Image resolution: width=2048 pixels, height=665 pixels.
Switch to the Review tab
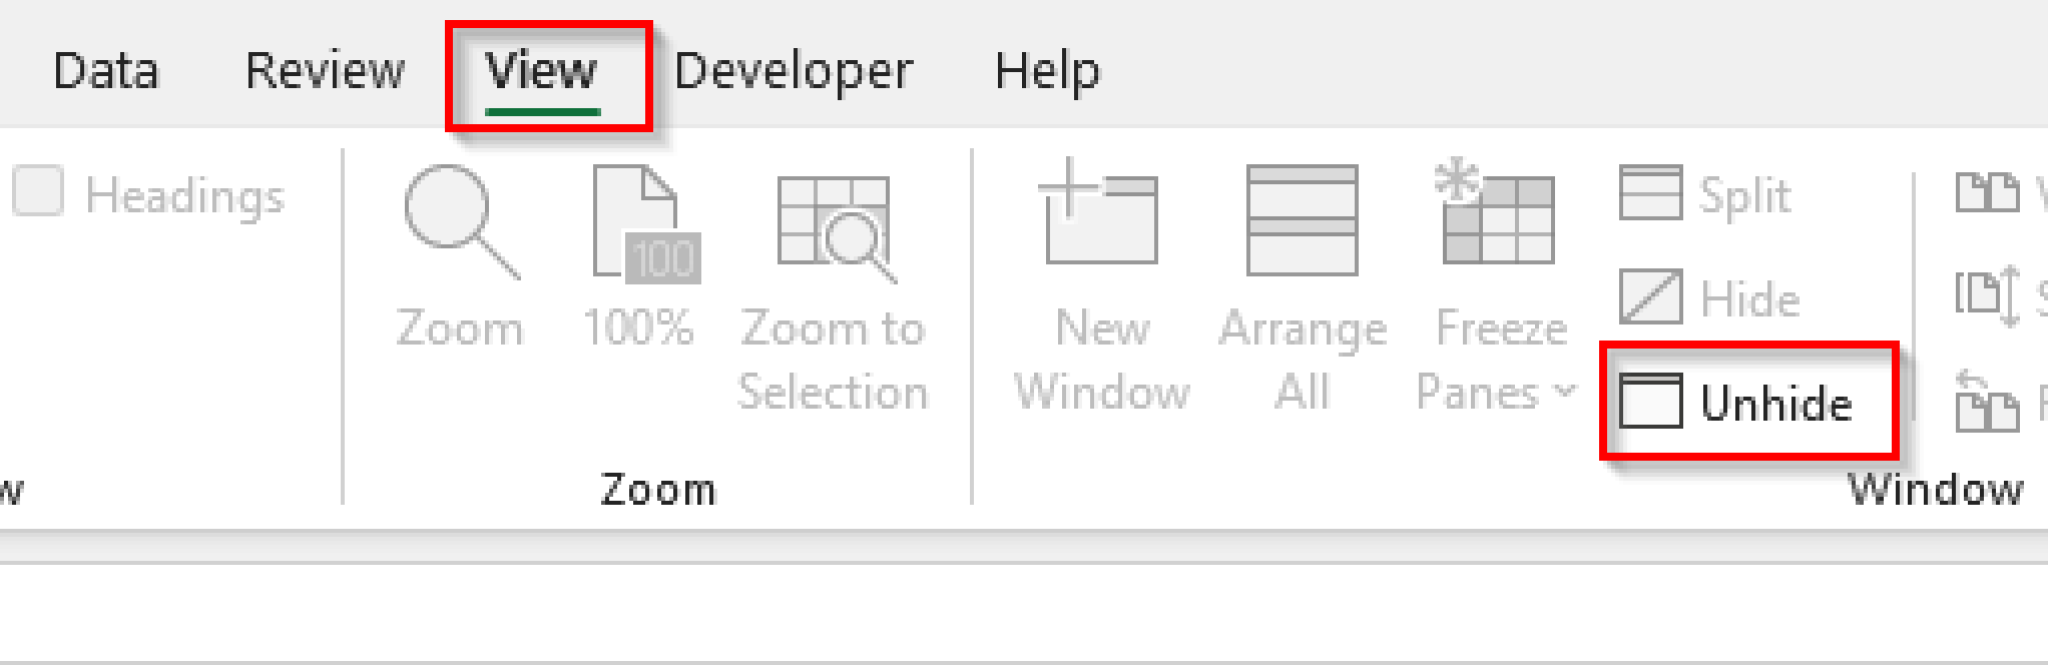[324, 70]
